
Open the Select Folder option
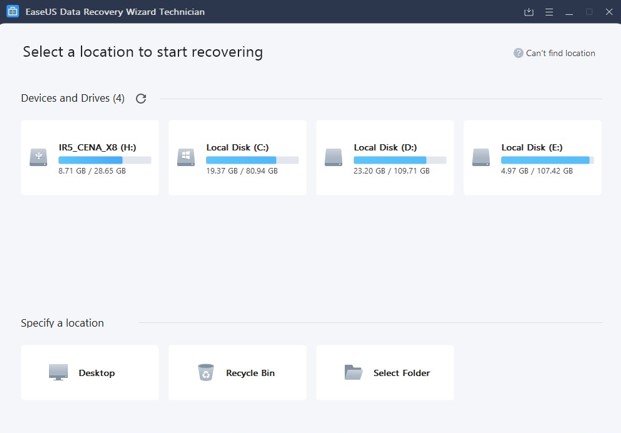coord(385,372)
